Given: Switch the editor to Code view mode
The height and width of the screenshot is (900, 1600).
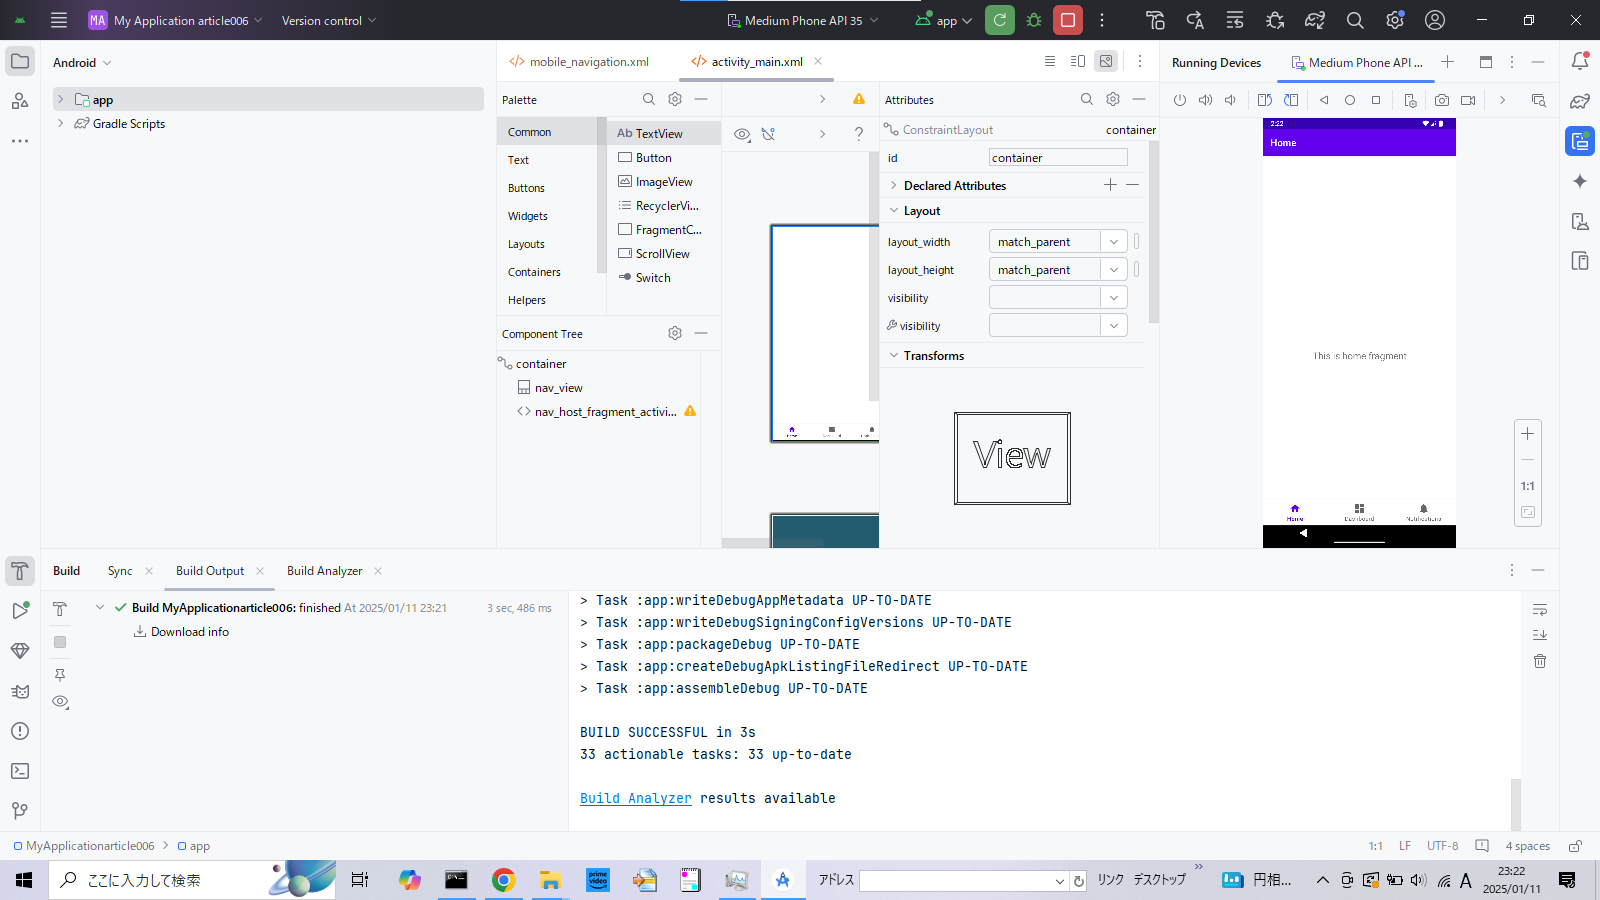Looking at the screenshot, I should 1050,61.
